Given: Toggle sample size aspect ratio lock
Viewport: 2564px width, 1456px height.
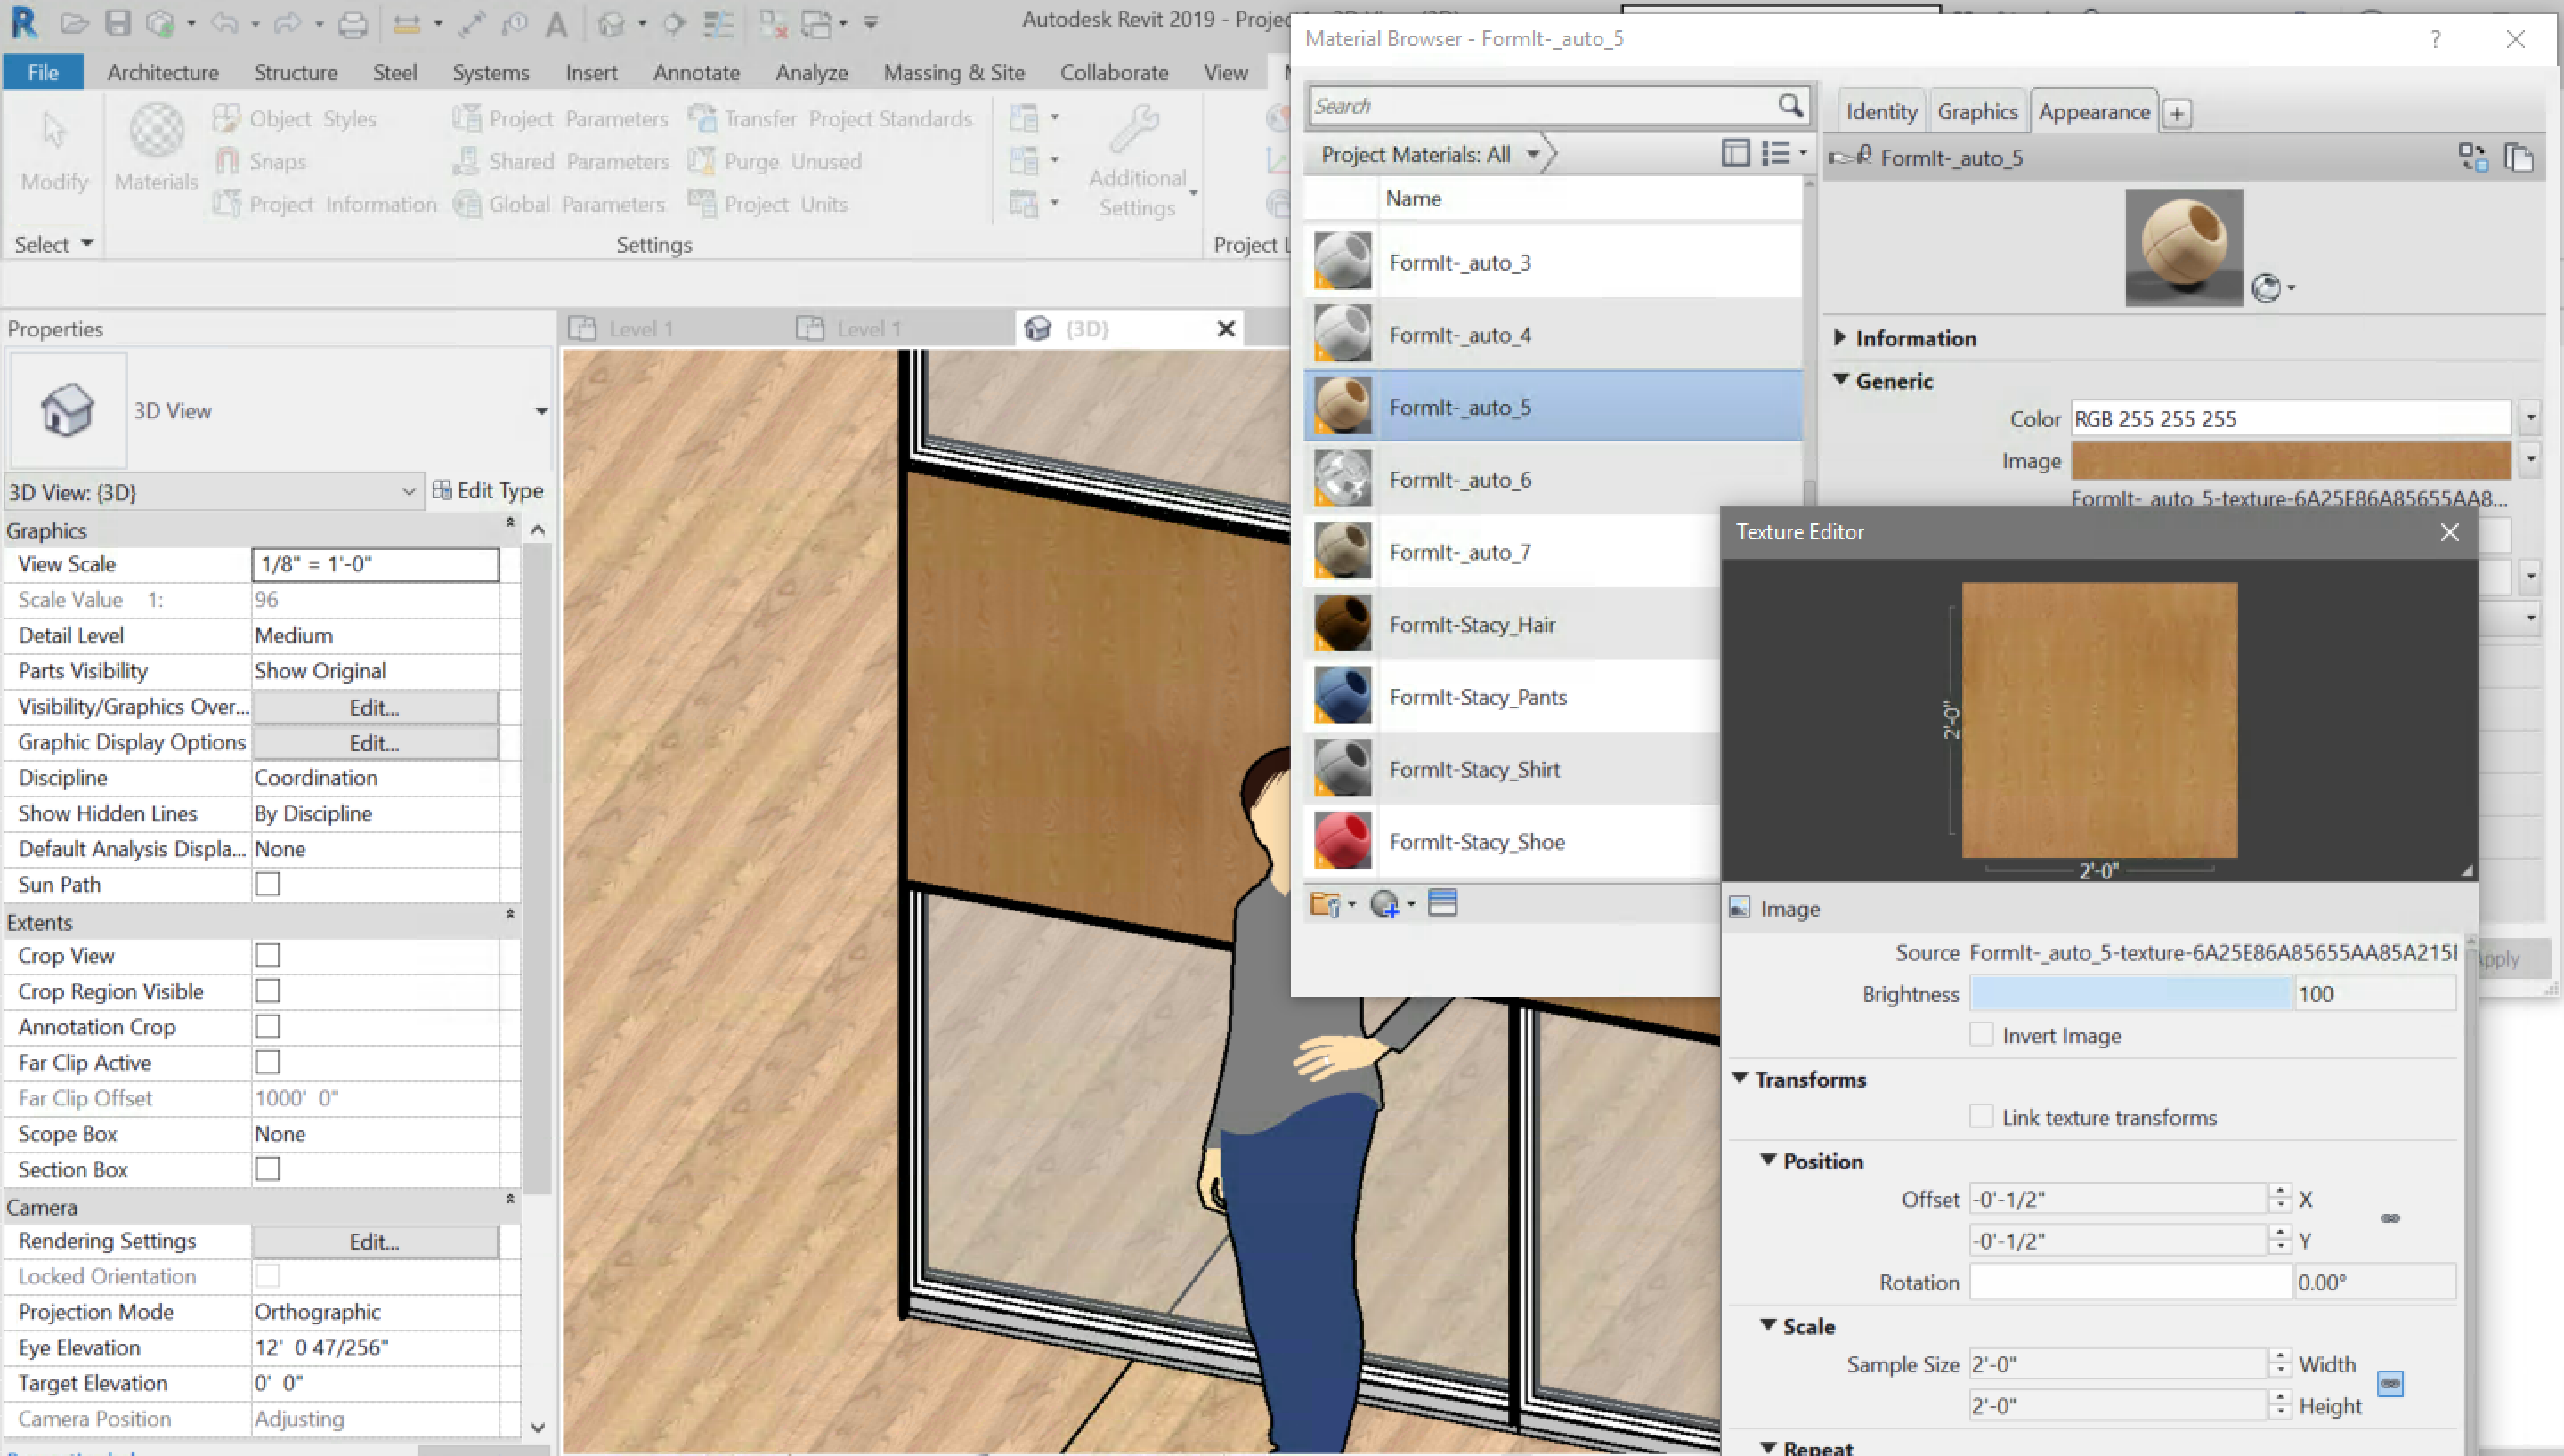Looking at the screenshot, I should click(2390, 1384).
